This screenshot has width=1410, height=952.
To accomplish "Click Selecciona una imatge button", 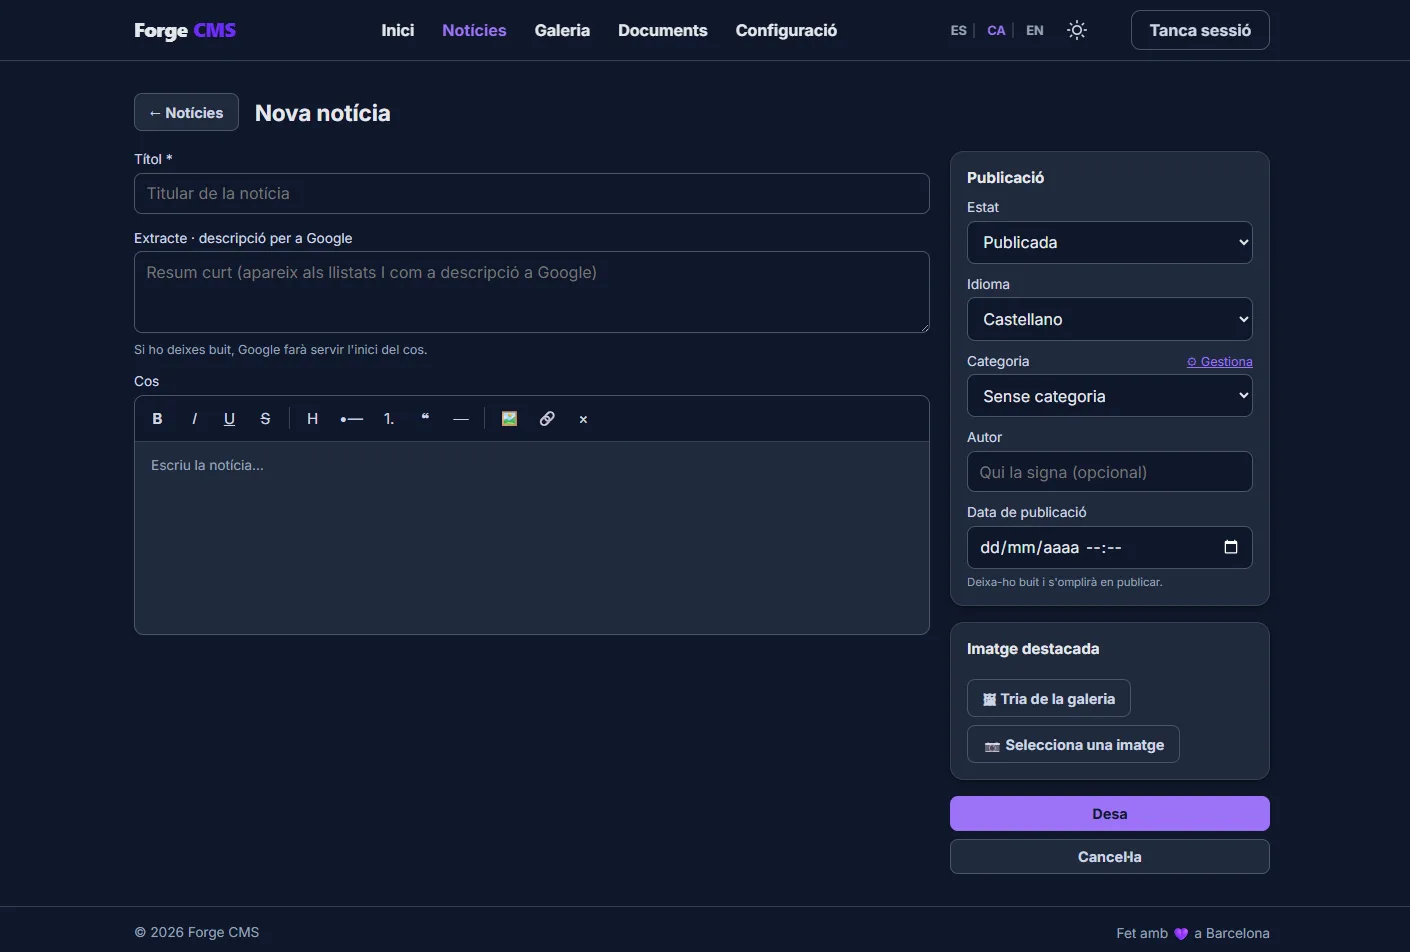I will tap(1073, 744).
